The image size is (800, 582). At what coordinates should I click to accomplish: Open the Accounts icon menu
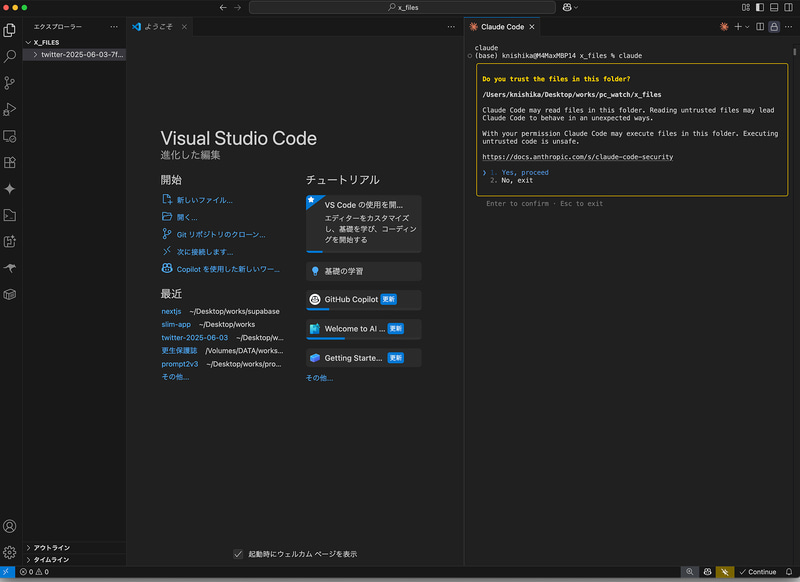(10, 526)
